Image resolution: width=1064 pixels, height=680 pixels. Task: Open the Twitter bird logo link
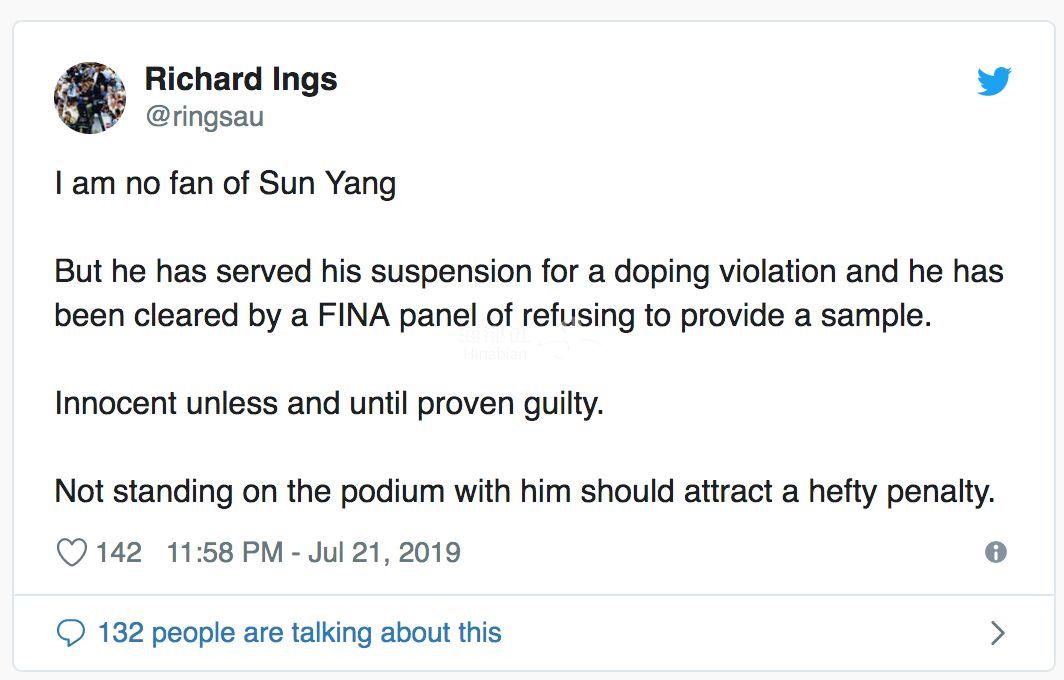click(994, 81)
